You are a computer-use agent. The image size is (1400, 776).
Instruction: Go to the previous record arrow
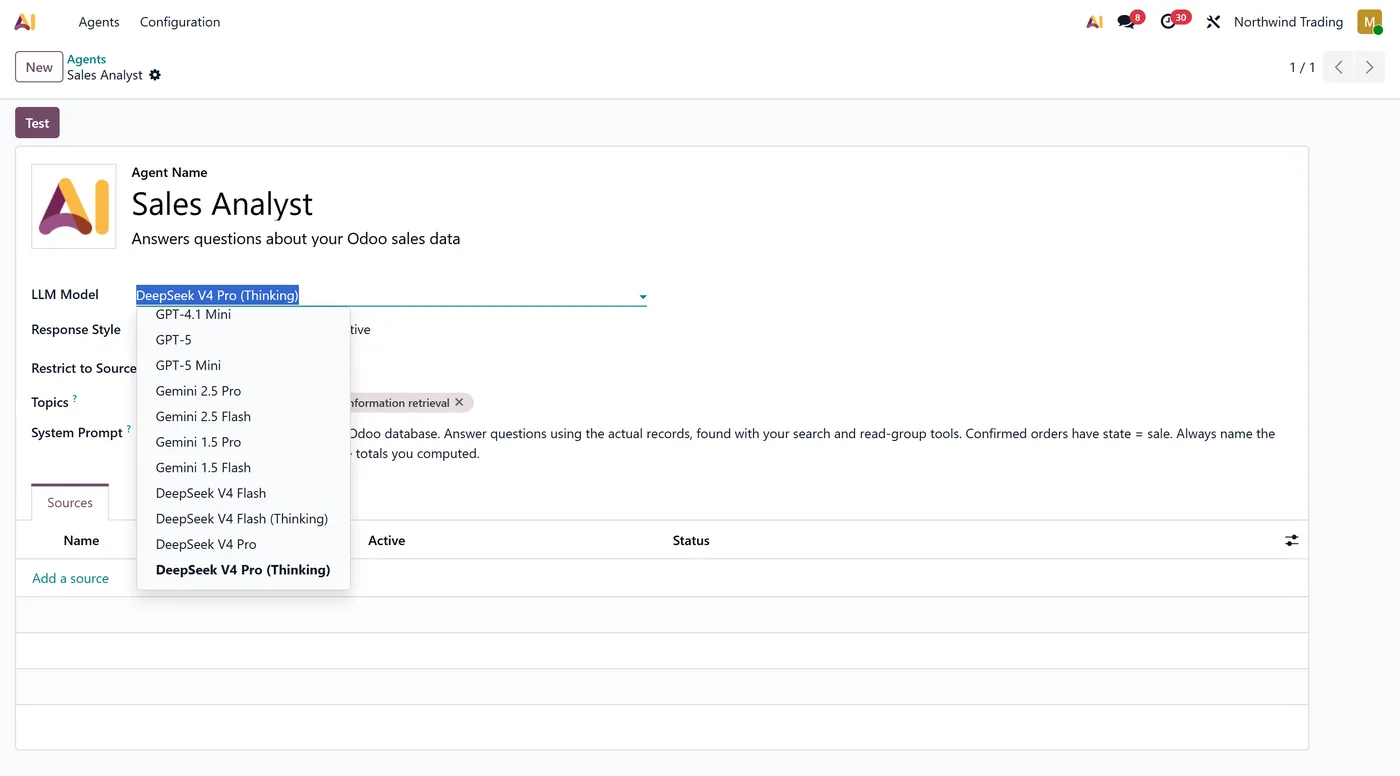pos(1339,67)
